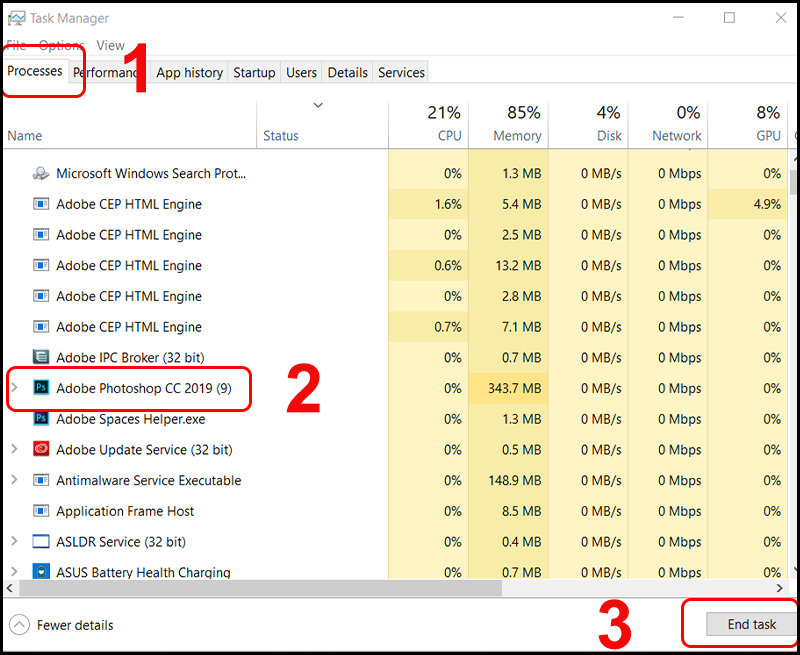Open the File menu
Image resolution: width=800 pixels, height=655 pixels.
(x=16, y=45)
